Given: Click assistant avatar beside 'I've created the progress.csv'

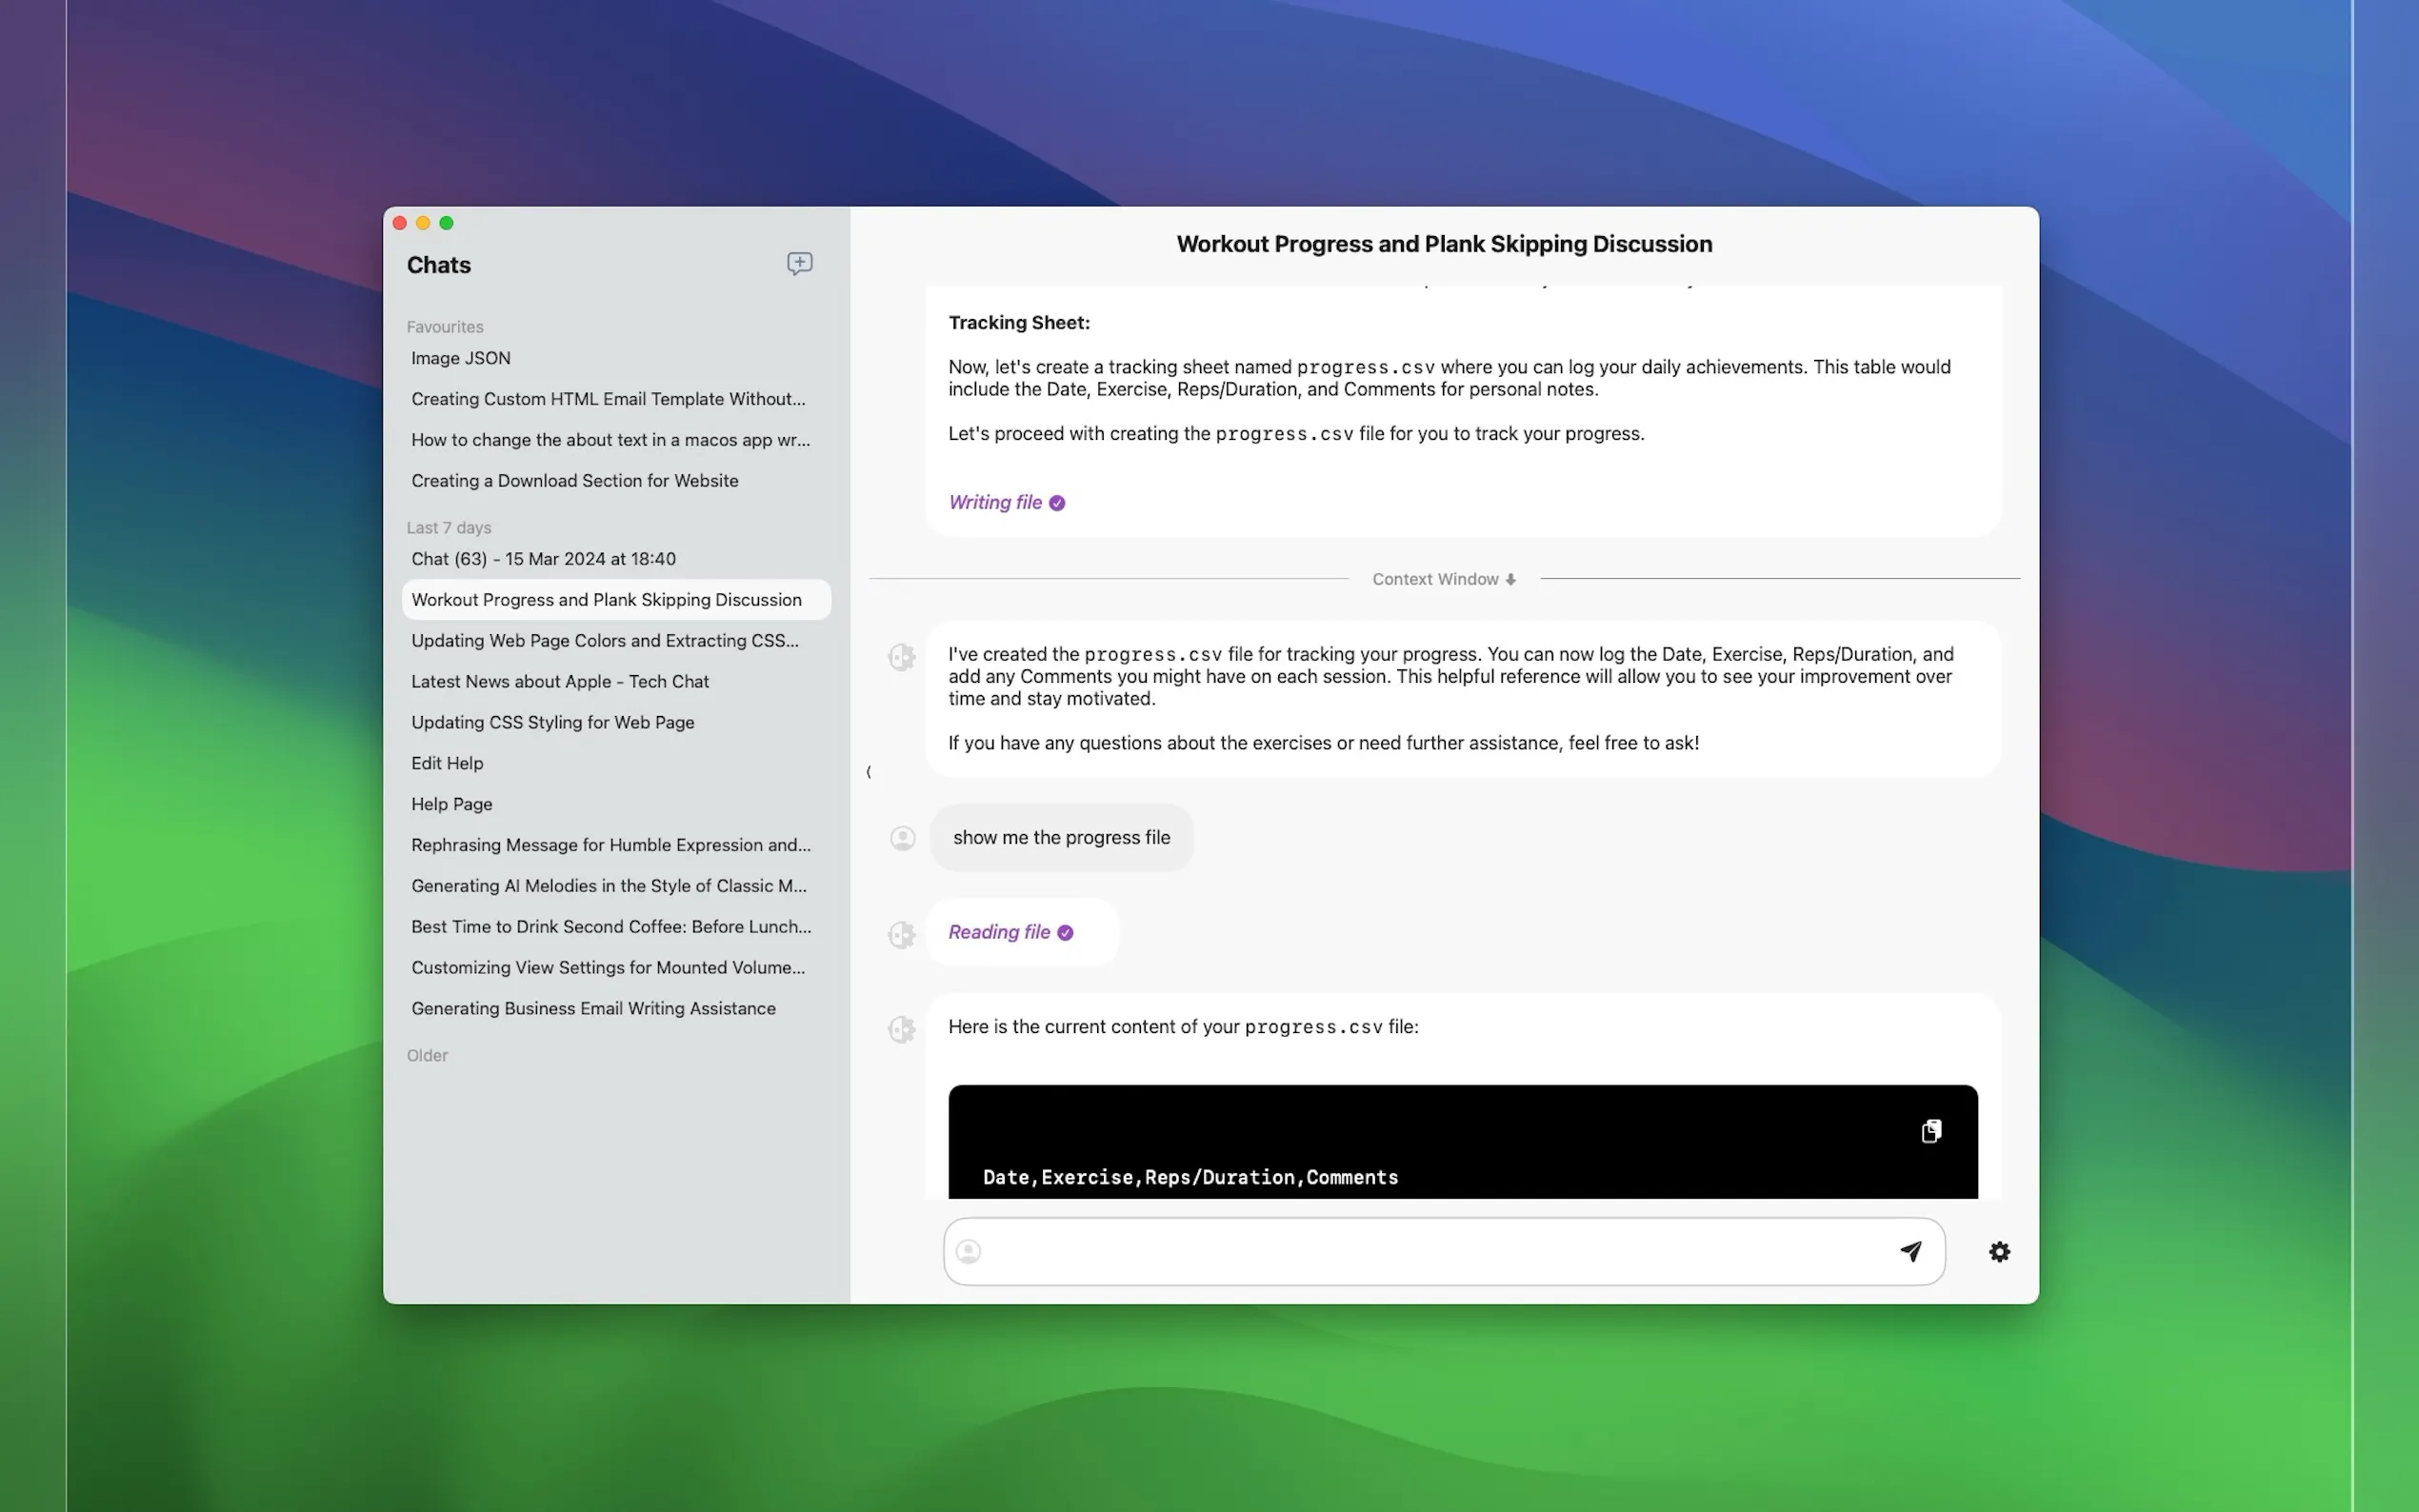Looking at the screenshot, I should point(902,657).
